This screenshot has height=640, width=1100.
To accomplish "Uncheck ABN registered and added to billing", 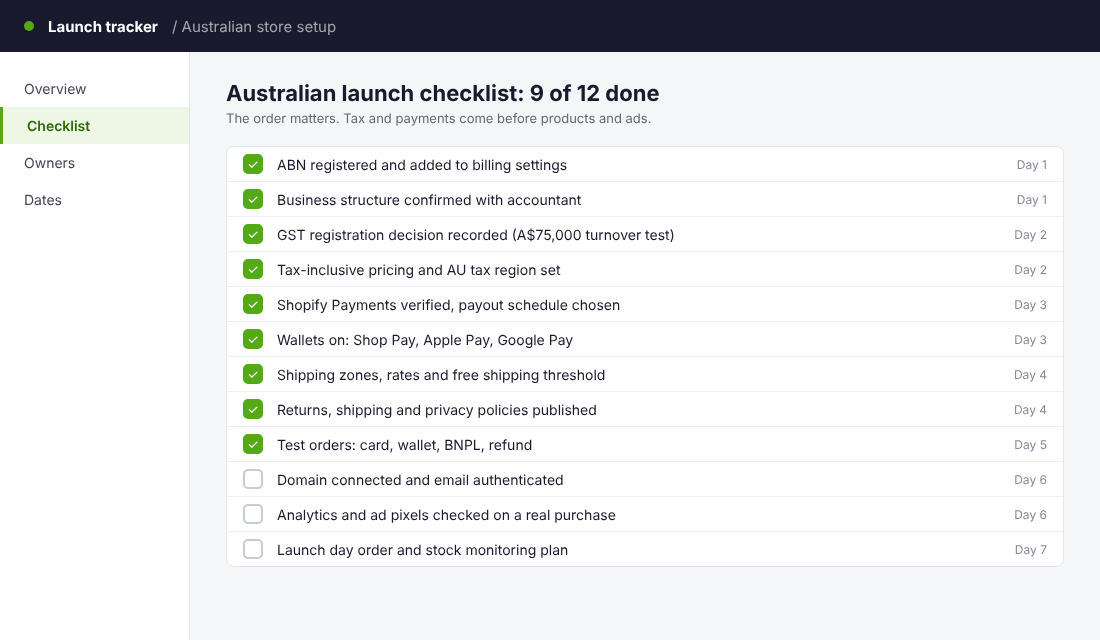I will 253,164.
